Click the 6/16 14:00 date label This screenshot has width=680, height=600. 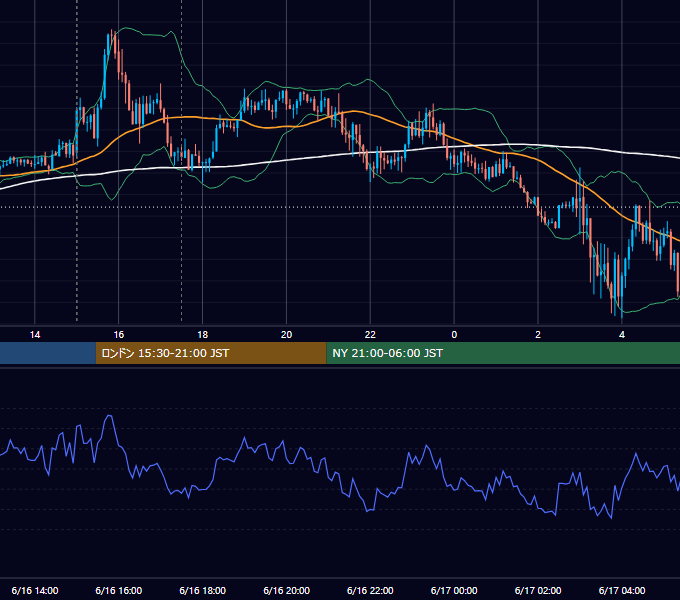click(x=35, y=590)
